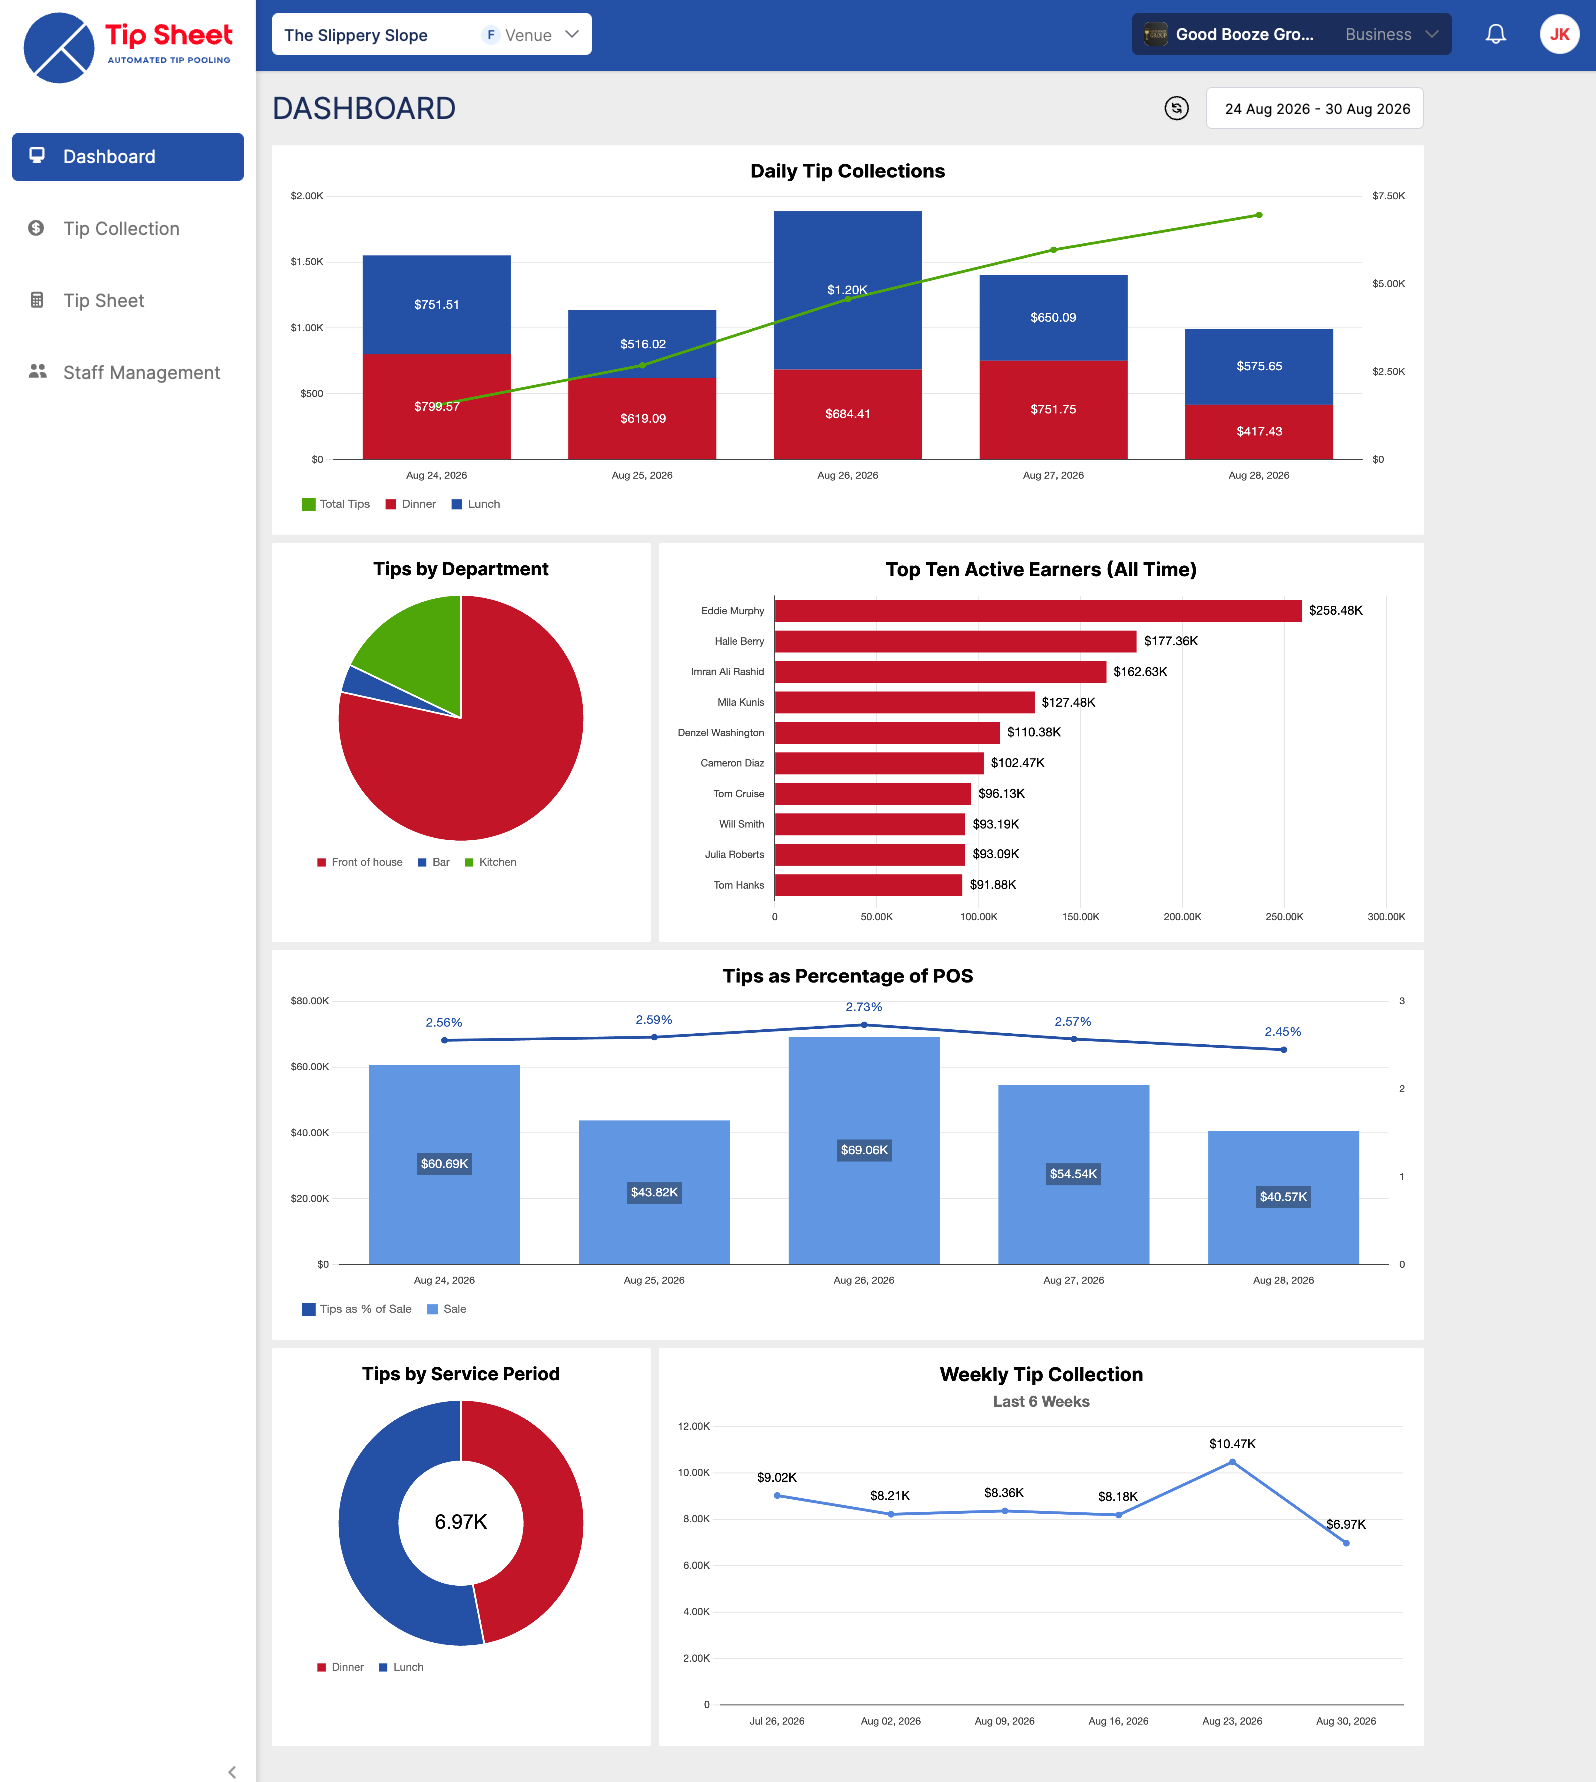Click Mila Kunis's earnings bar
The height and width of the screenshot is (1782, 1596).
[x=905, y=702]
